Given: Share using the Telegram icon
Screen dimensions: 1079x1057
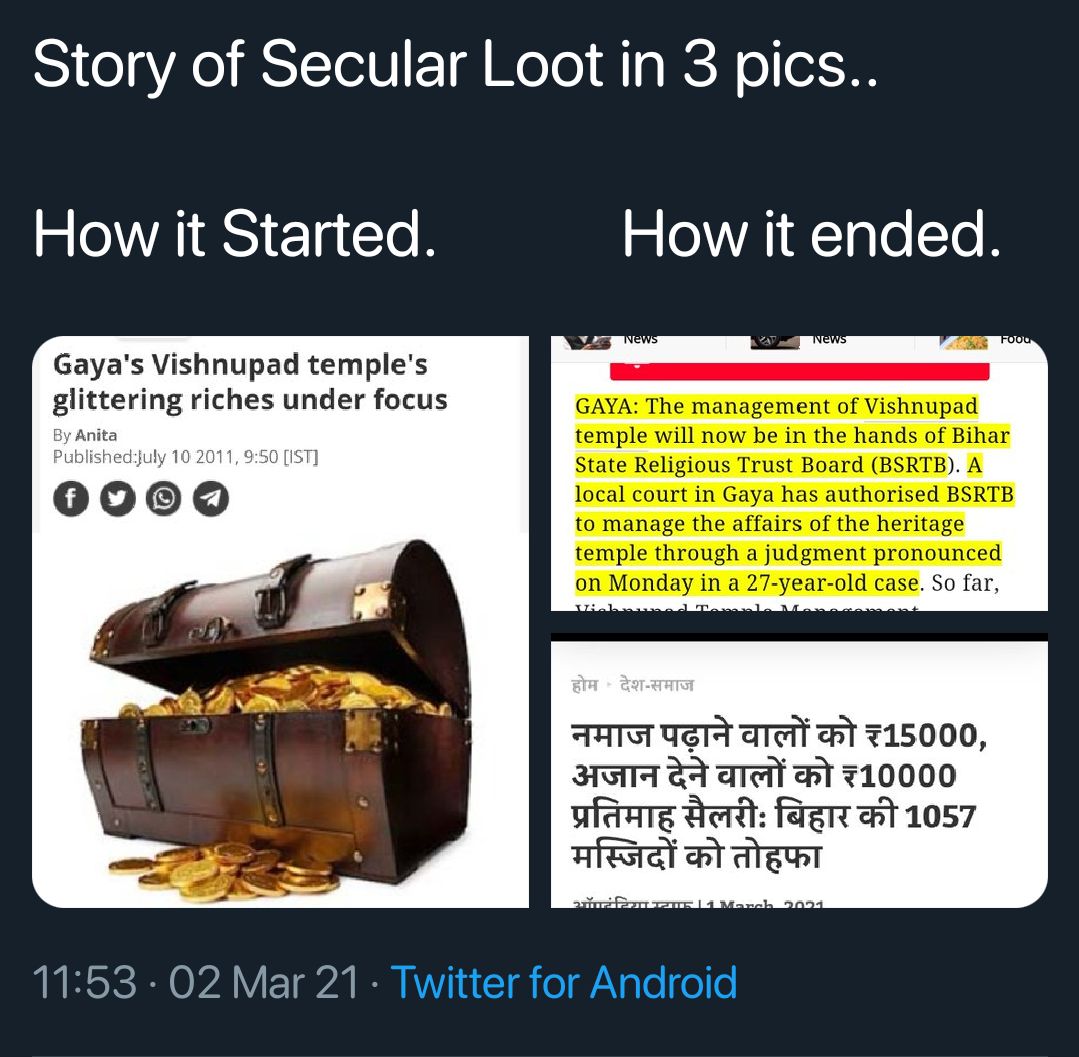Looking at the screenshot, I should [210, 498].
